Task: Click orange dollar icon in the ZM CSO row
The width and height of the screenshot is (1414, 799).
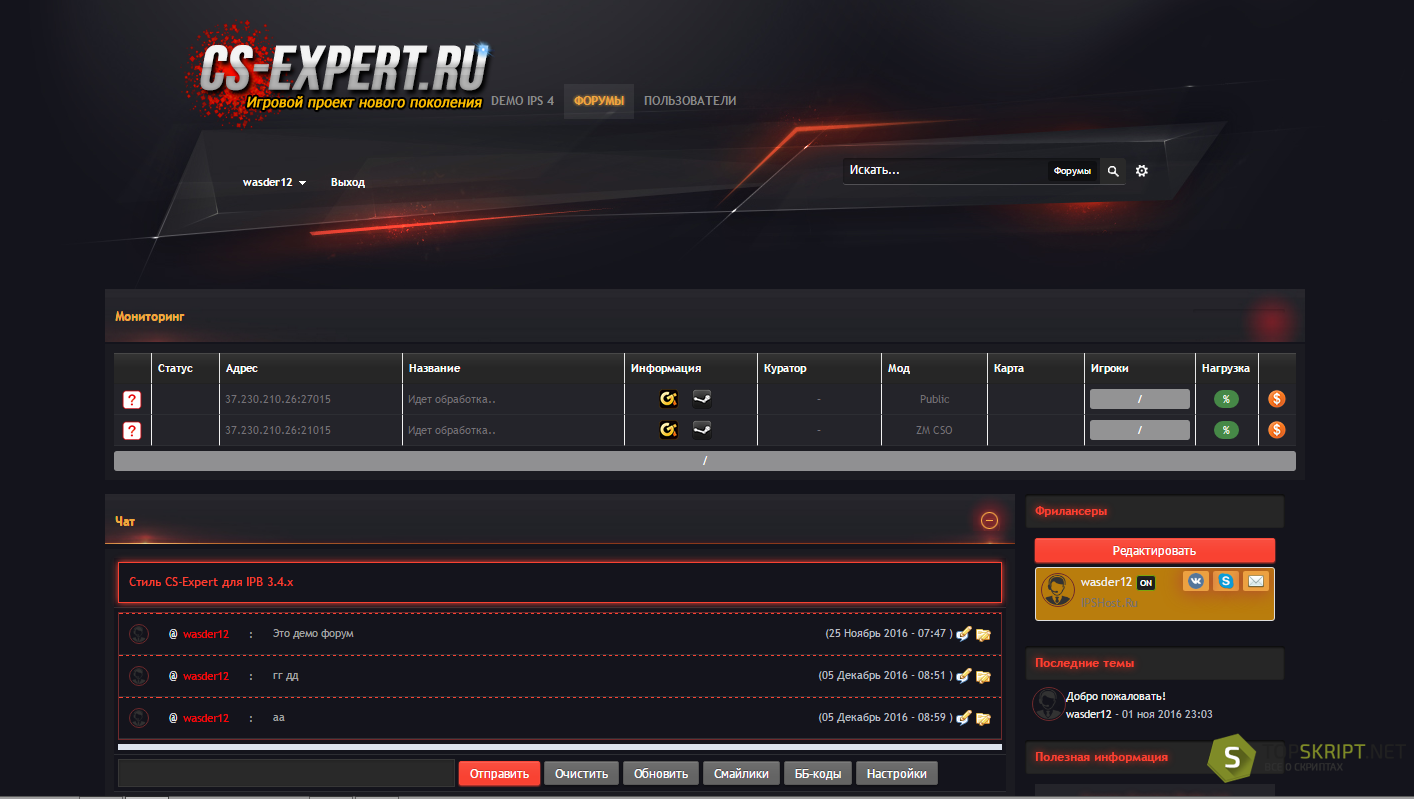Action: (x=1277, y=430)
